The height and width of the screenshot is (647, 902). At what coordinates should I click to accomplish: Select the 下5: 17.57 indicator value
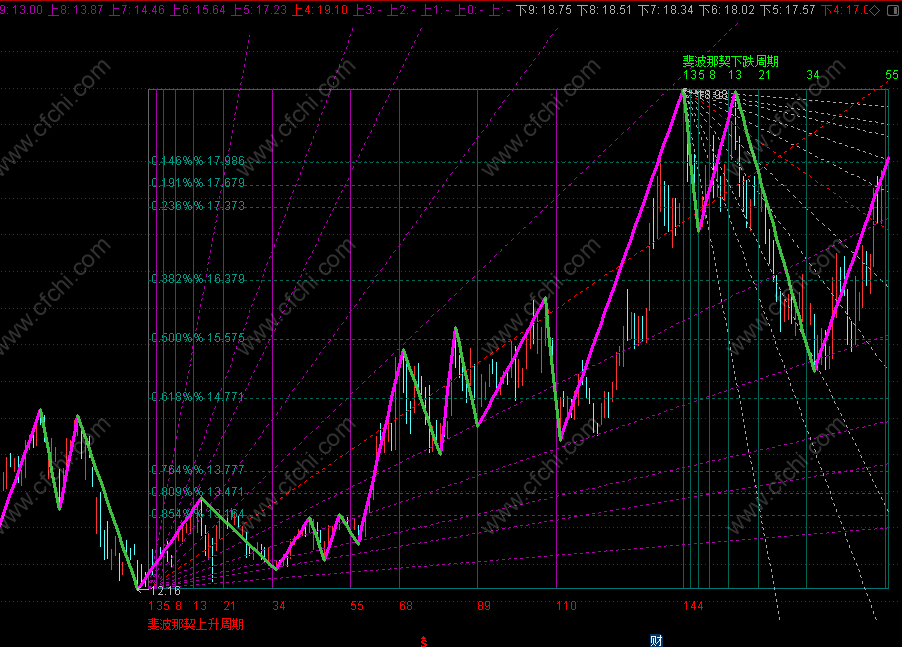(788, 10)
